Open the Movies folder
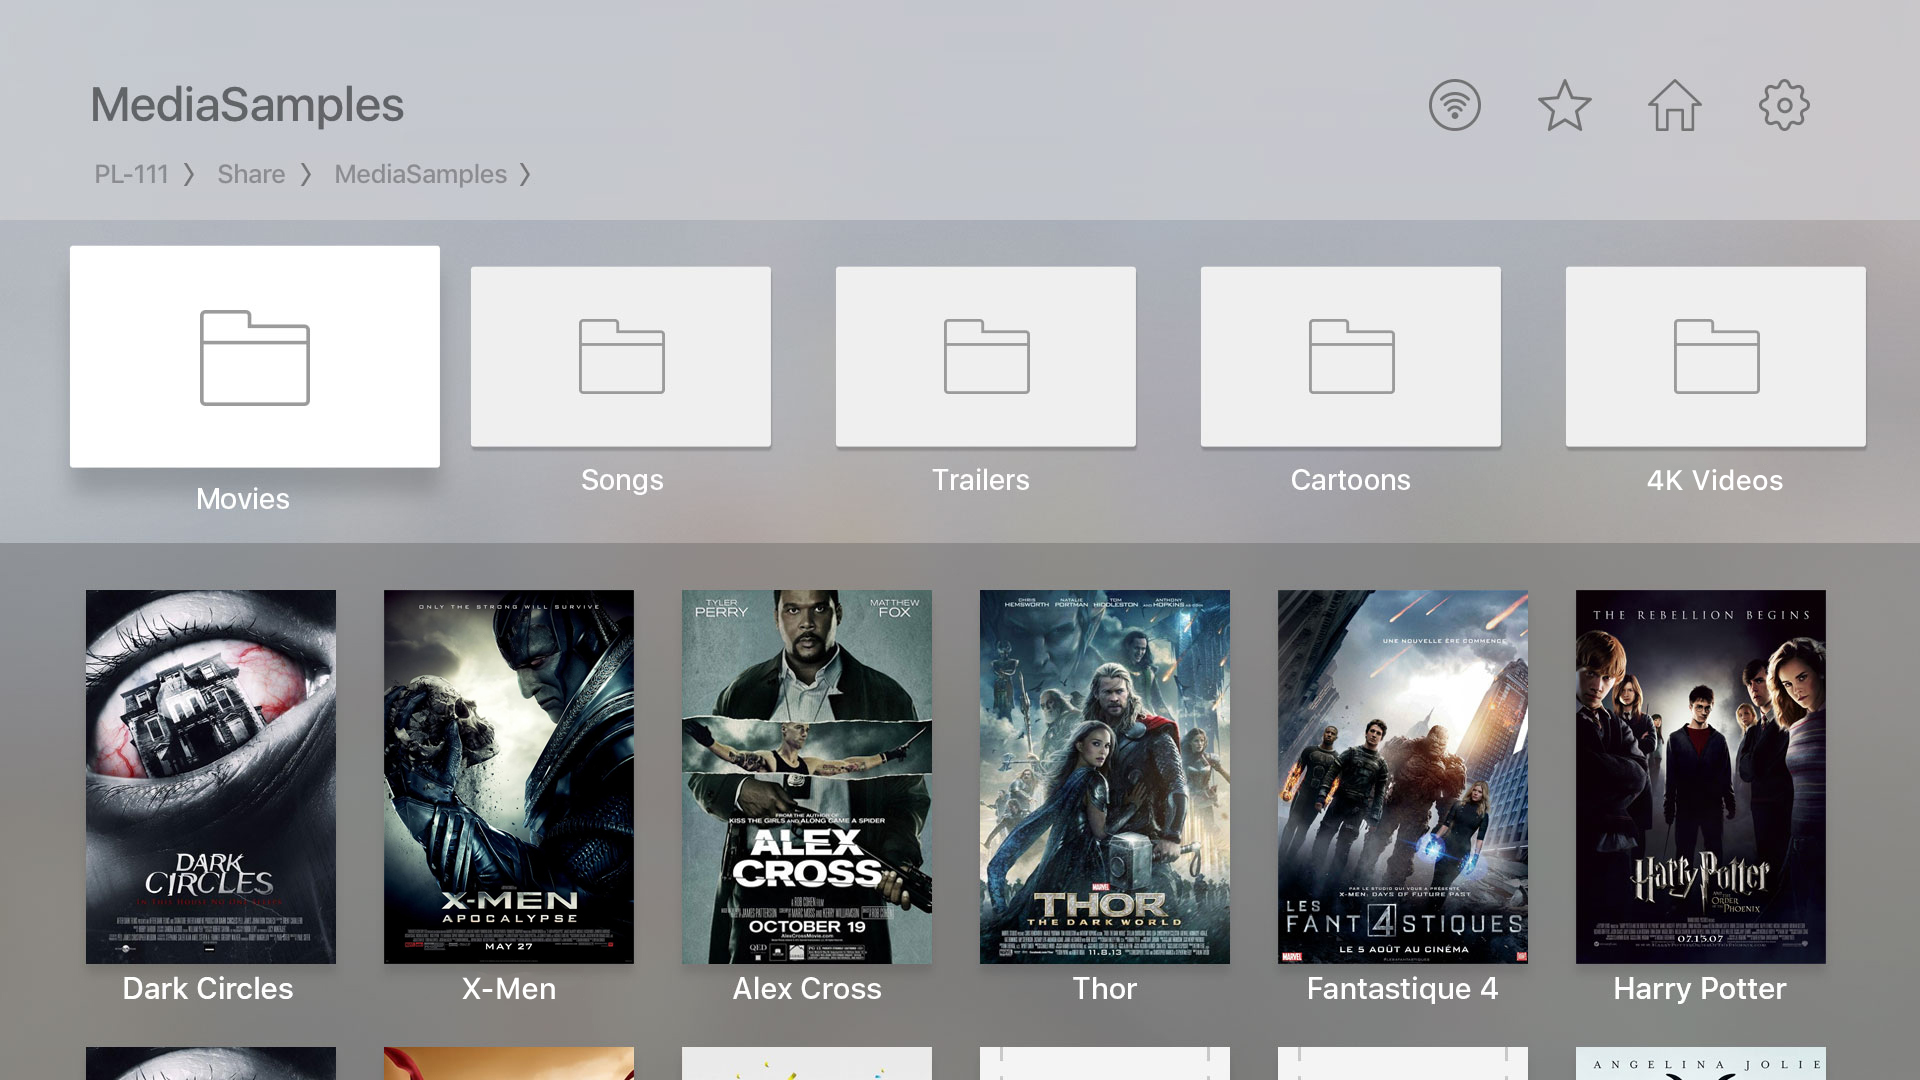This screenshot has height=1080, width=1920. (255, 357)
